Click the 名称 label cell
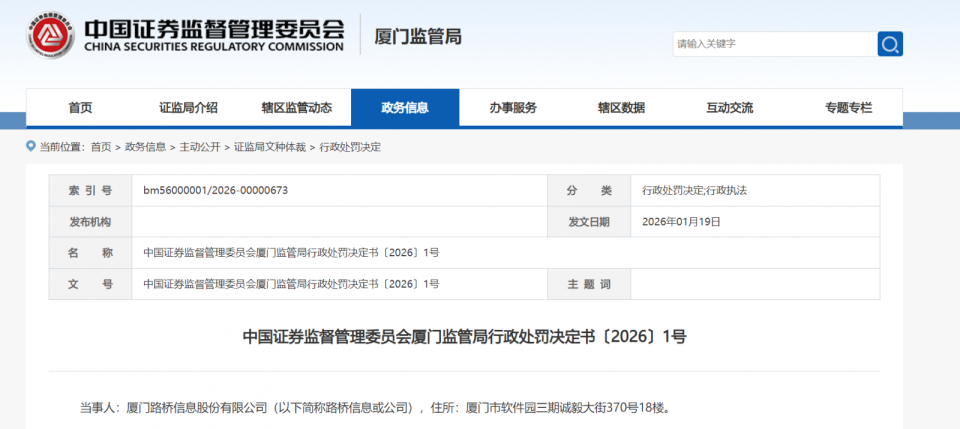 pos(90,253)
